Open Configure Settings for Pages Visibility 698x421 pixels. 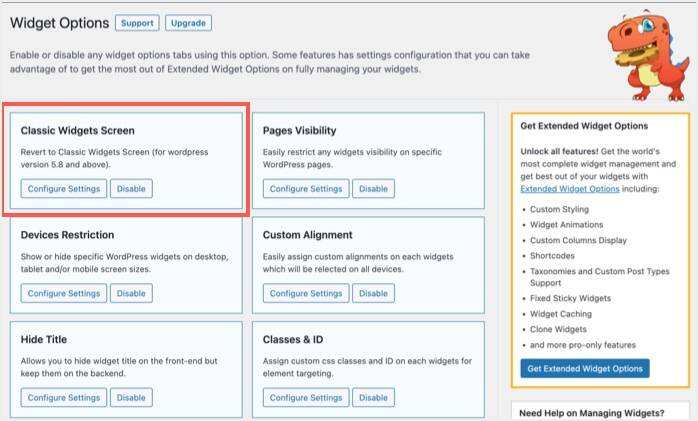pos(306,189)
